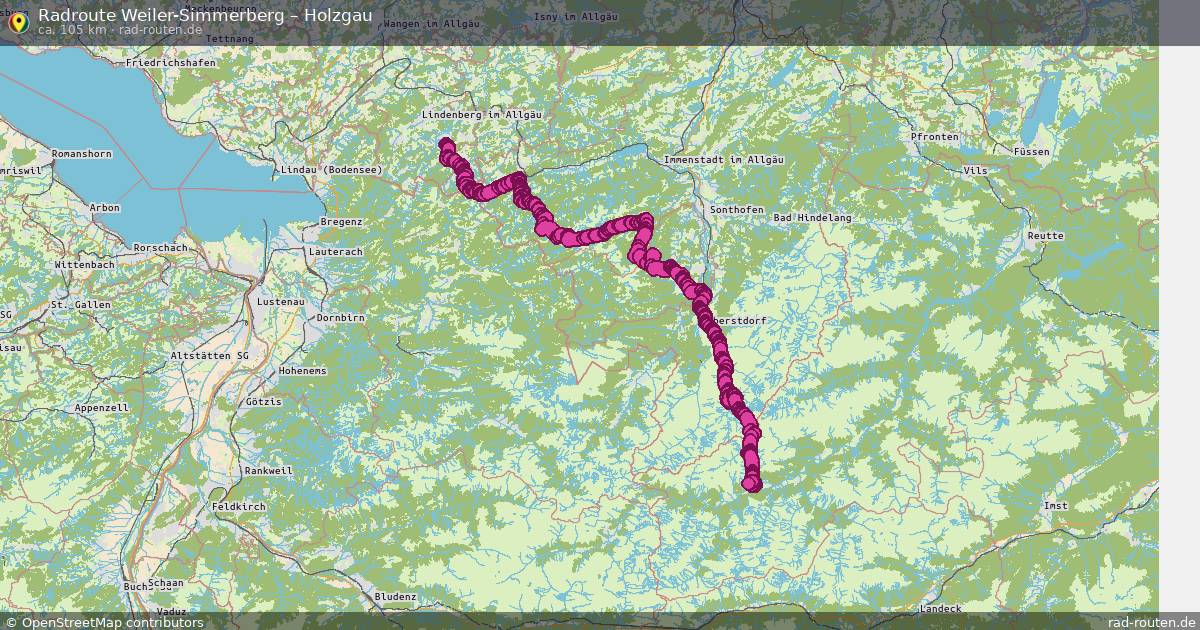1200x630 pixels.
Task: Click the Sonthofen town label
Action: tap(736, 210)
